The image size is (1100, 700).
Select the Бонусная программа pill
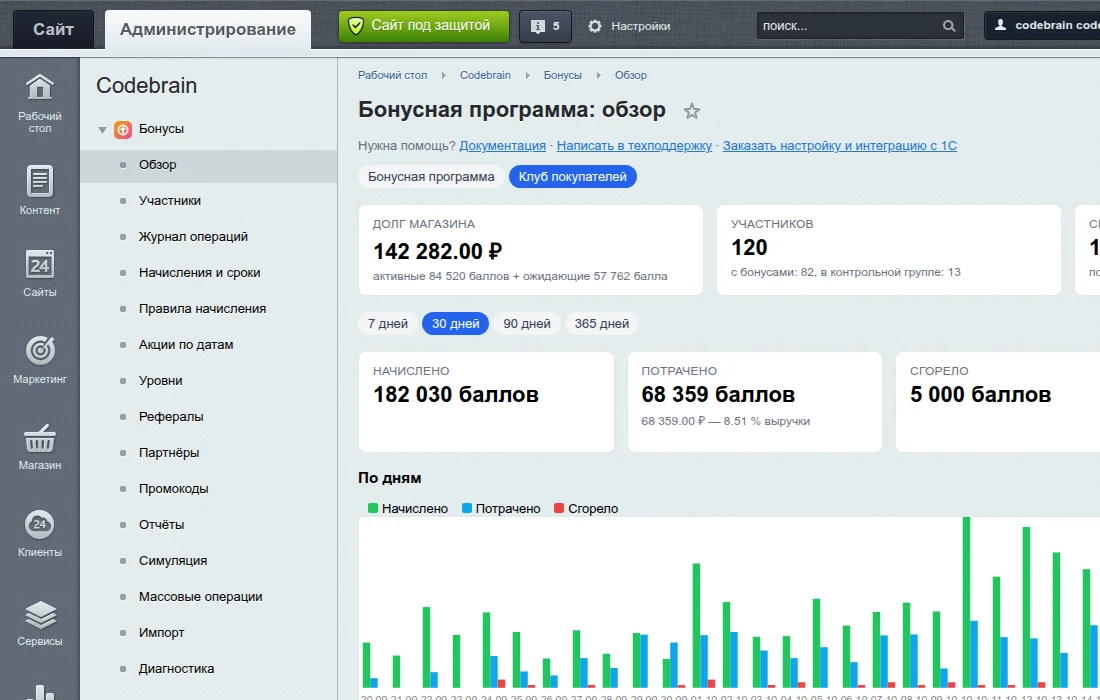pos(431,177)
